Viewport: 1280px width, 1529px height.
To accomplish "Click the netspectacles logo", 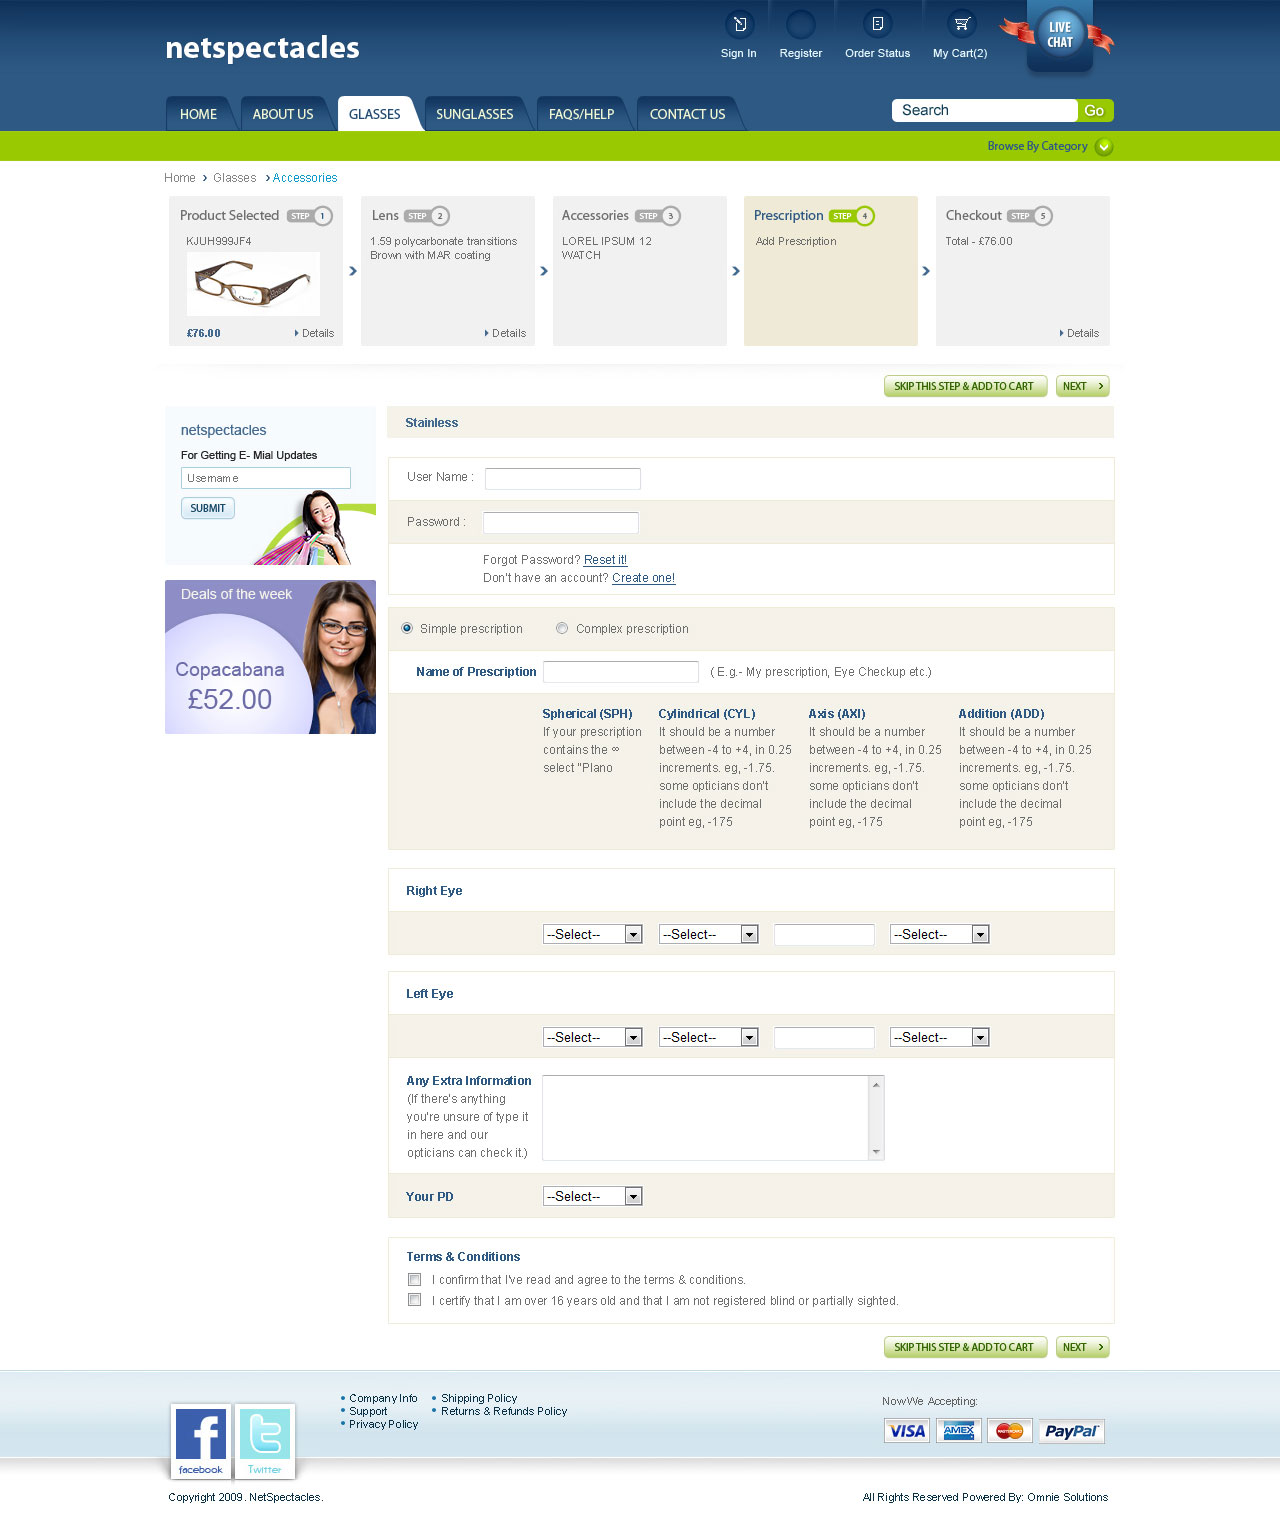I will click(262, 47).
